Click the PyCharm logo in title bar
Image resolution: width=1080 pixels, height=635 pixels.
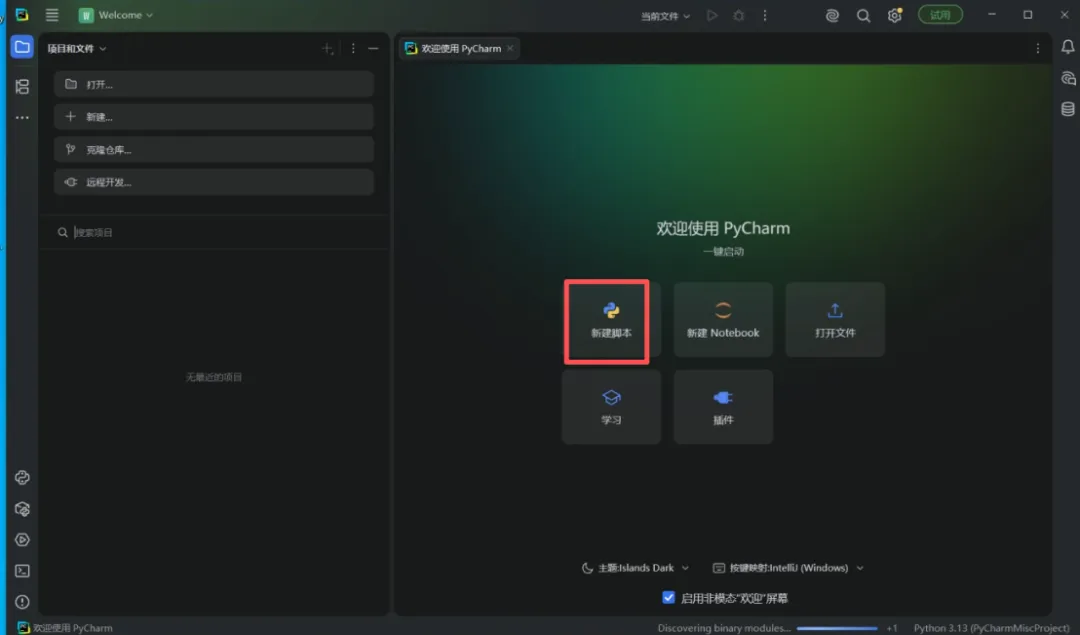click(x=22, y=14)
